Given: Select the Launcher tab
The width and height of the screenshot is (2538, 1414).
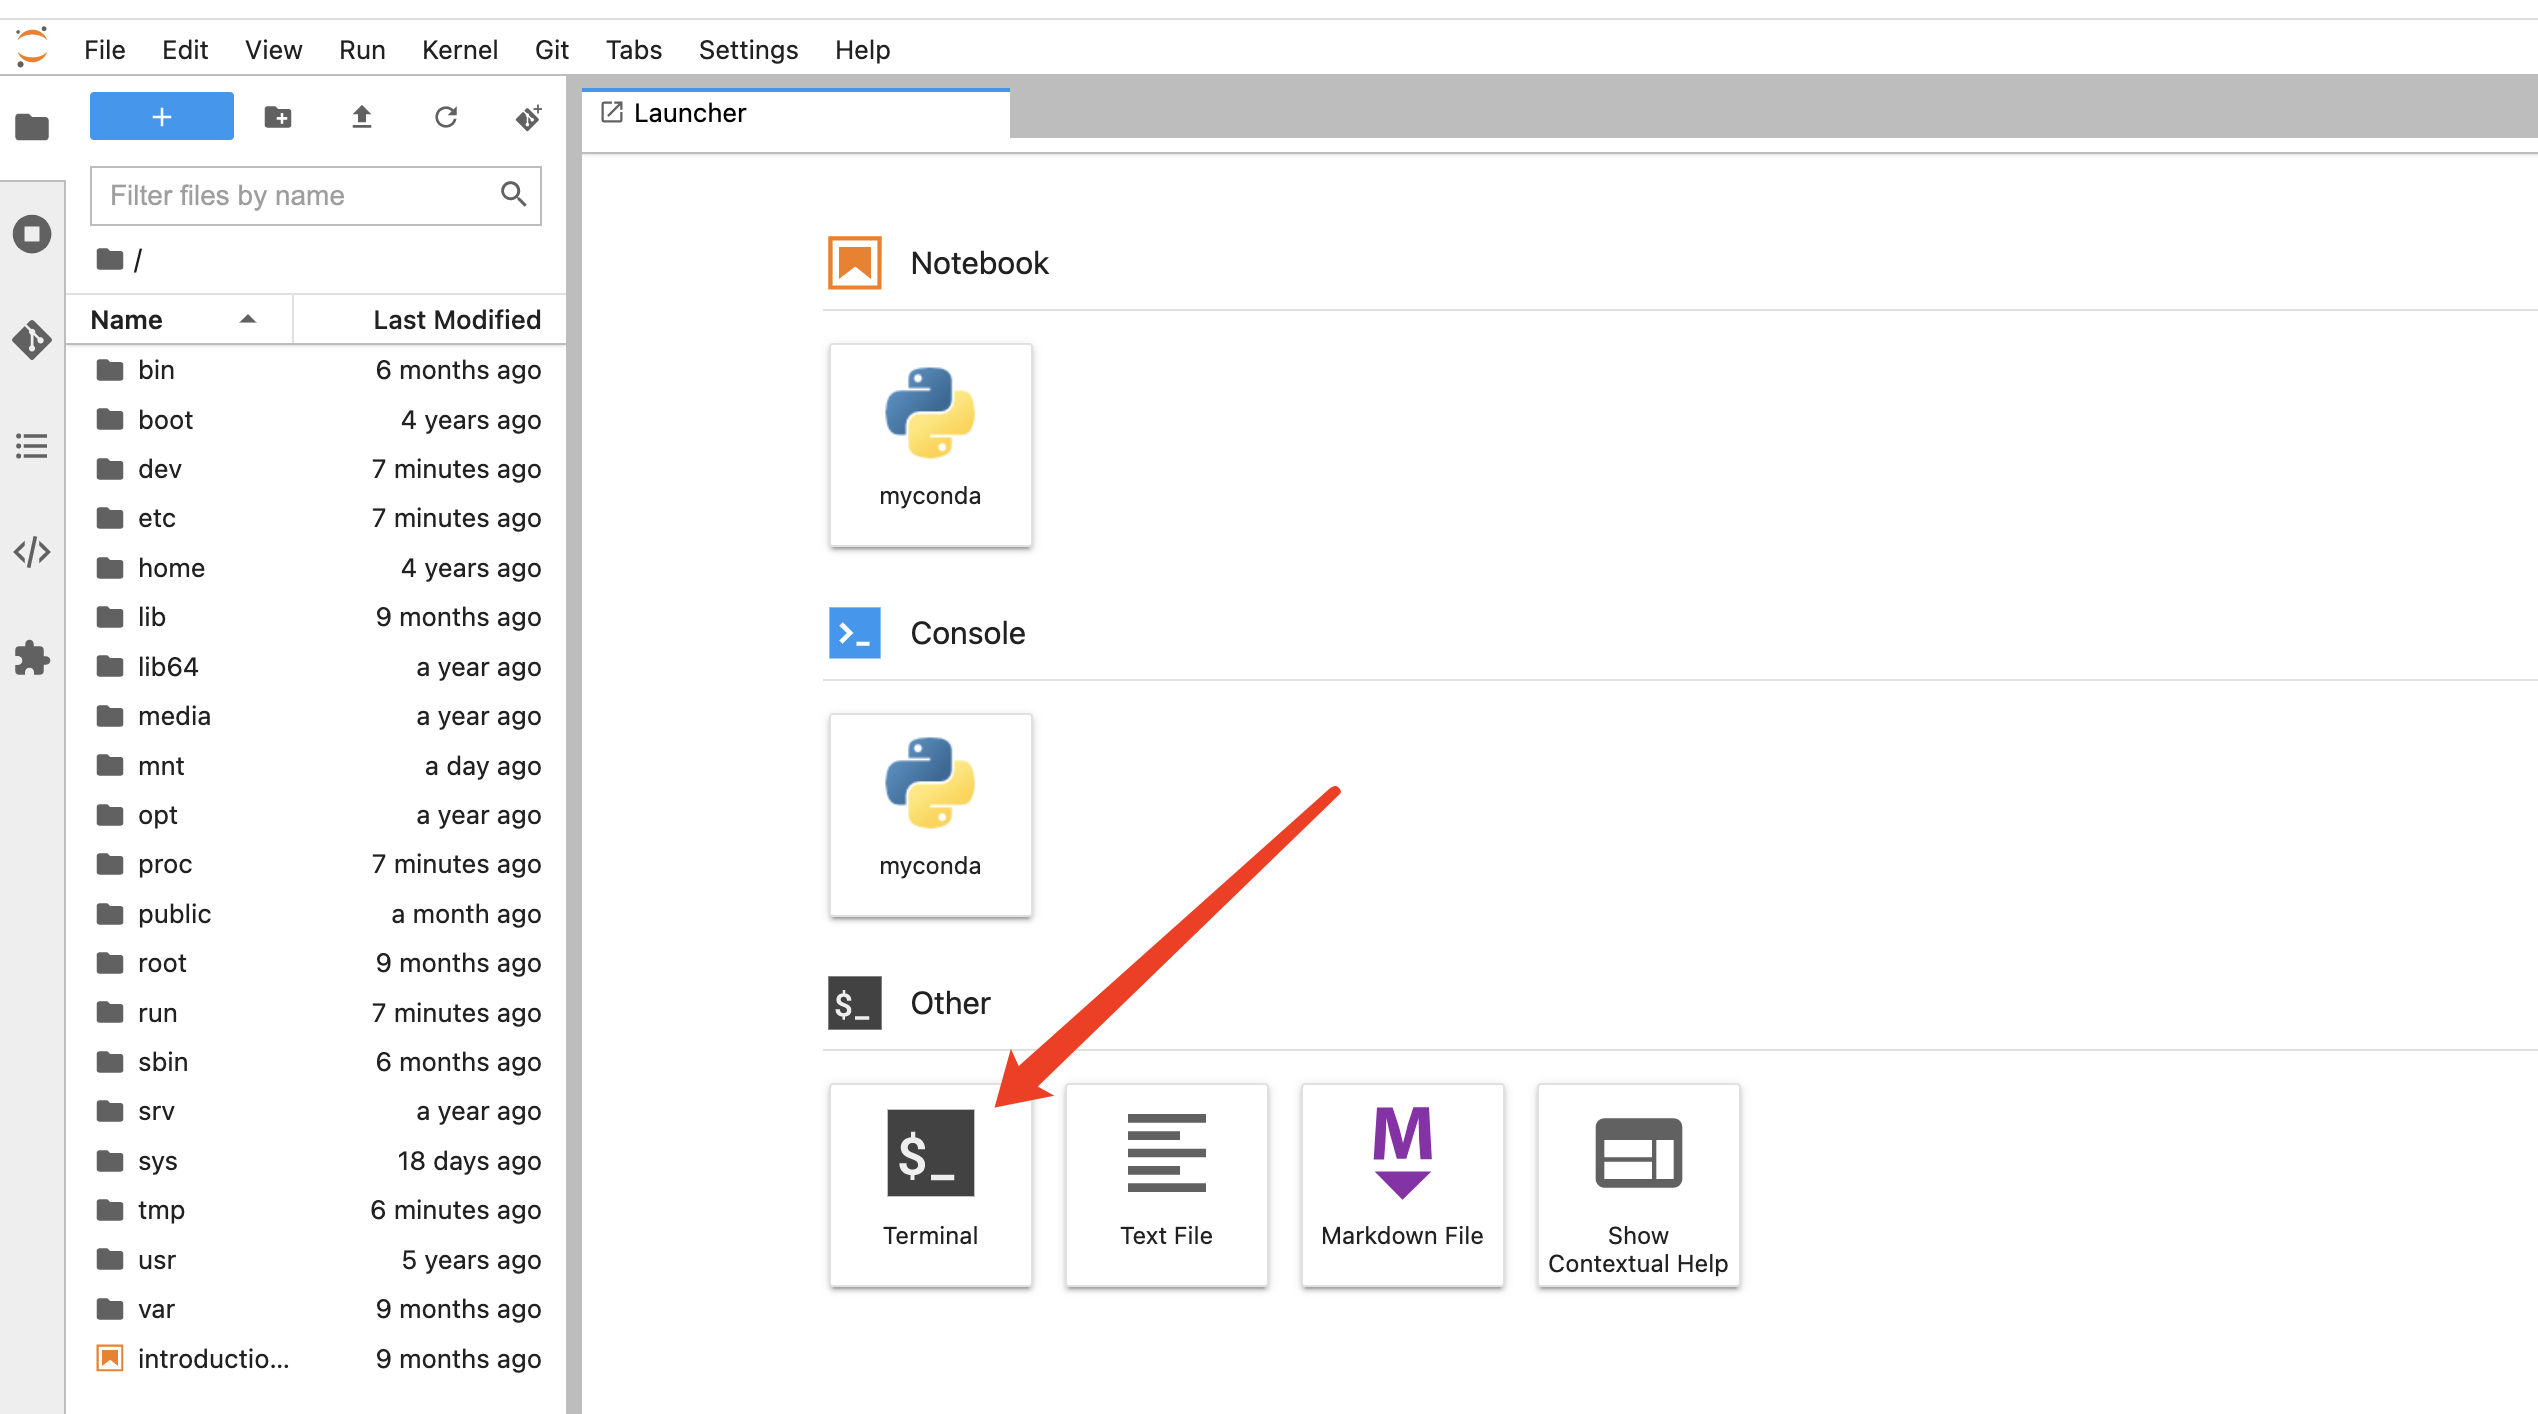Looking at the screenshot, I should pyautogui.click(x=796, y=113).
